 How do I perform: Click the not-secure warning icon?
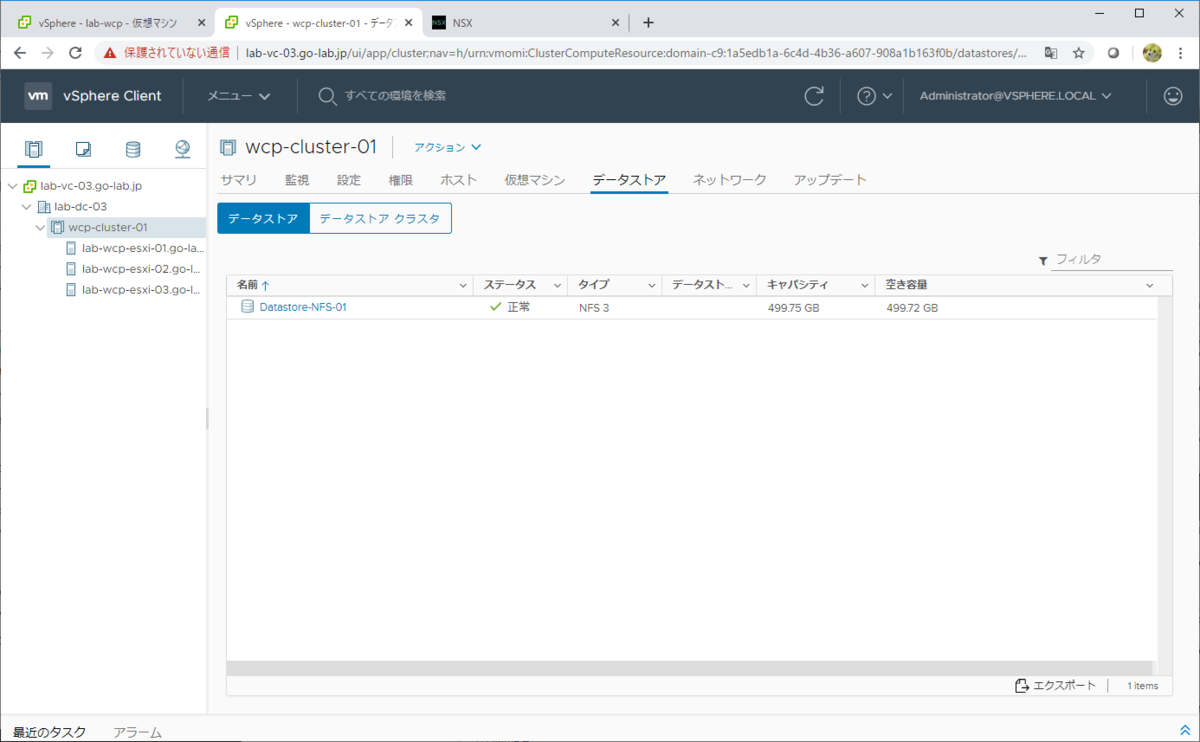110,53
